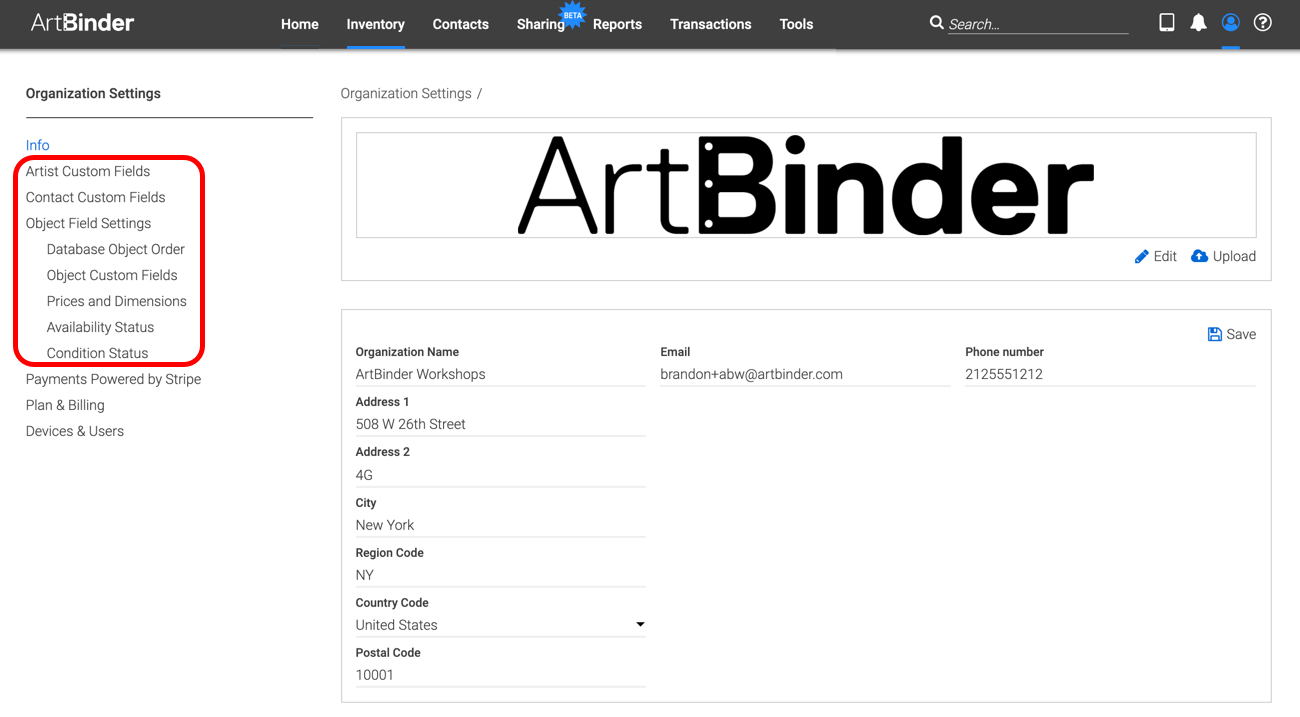Open Artist Custom Fields settings

pos(88,171)
